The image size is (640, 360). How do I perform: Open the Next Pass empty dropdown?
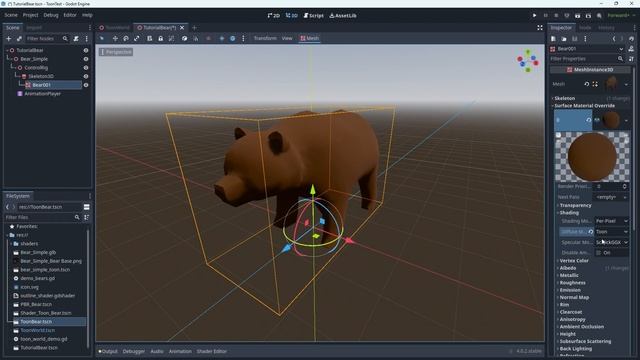coord(611,197)
